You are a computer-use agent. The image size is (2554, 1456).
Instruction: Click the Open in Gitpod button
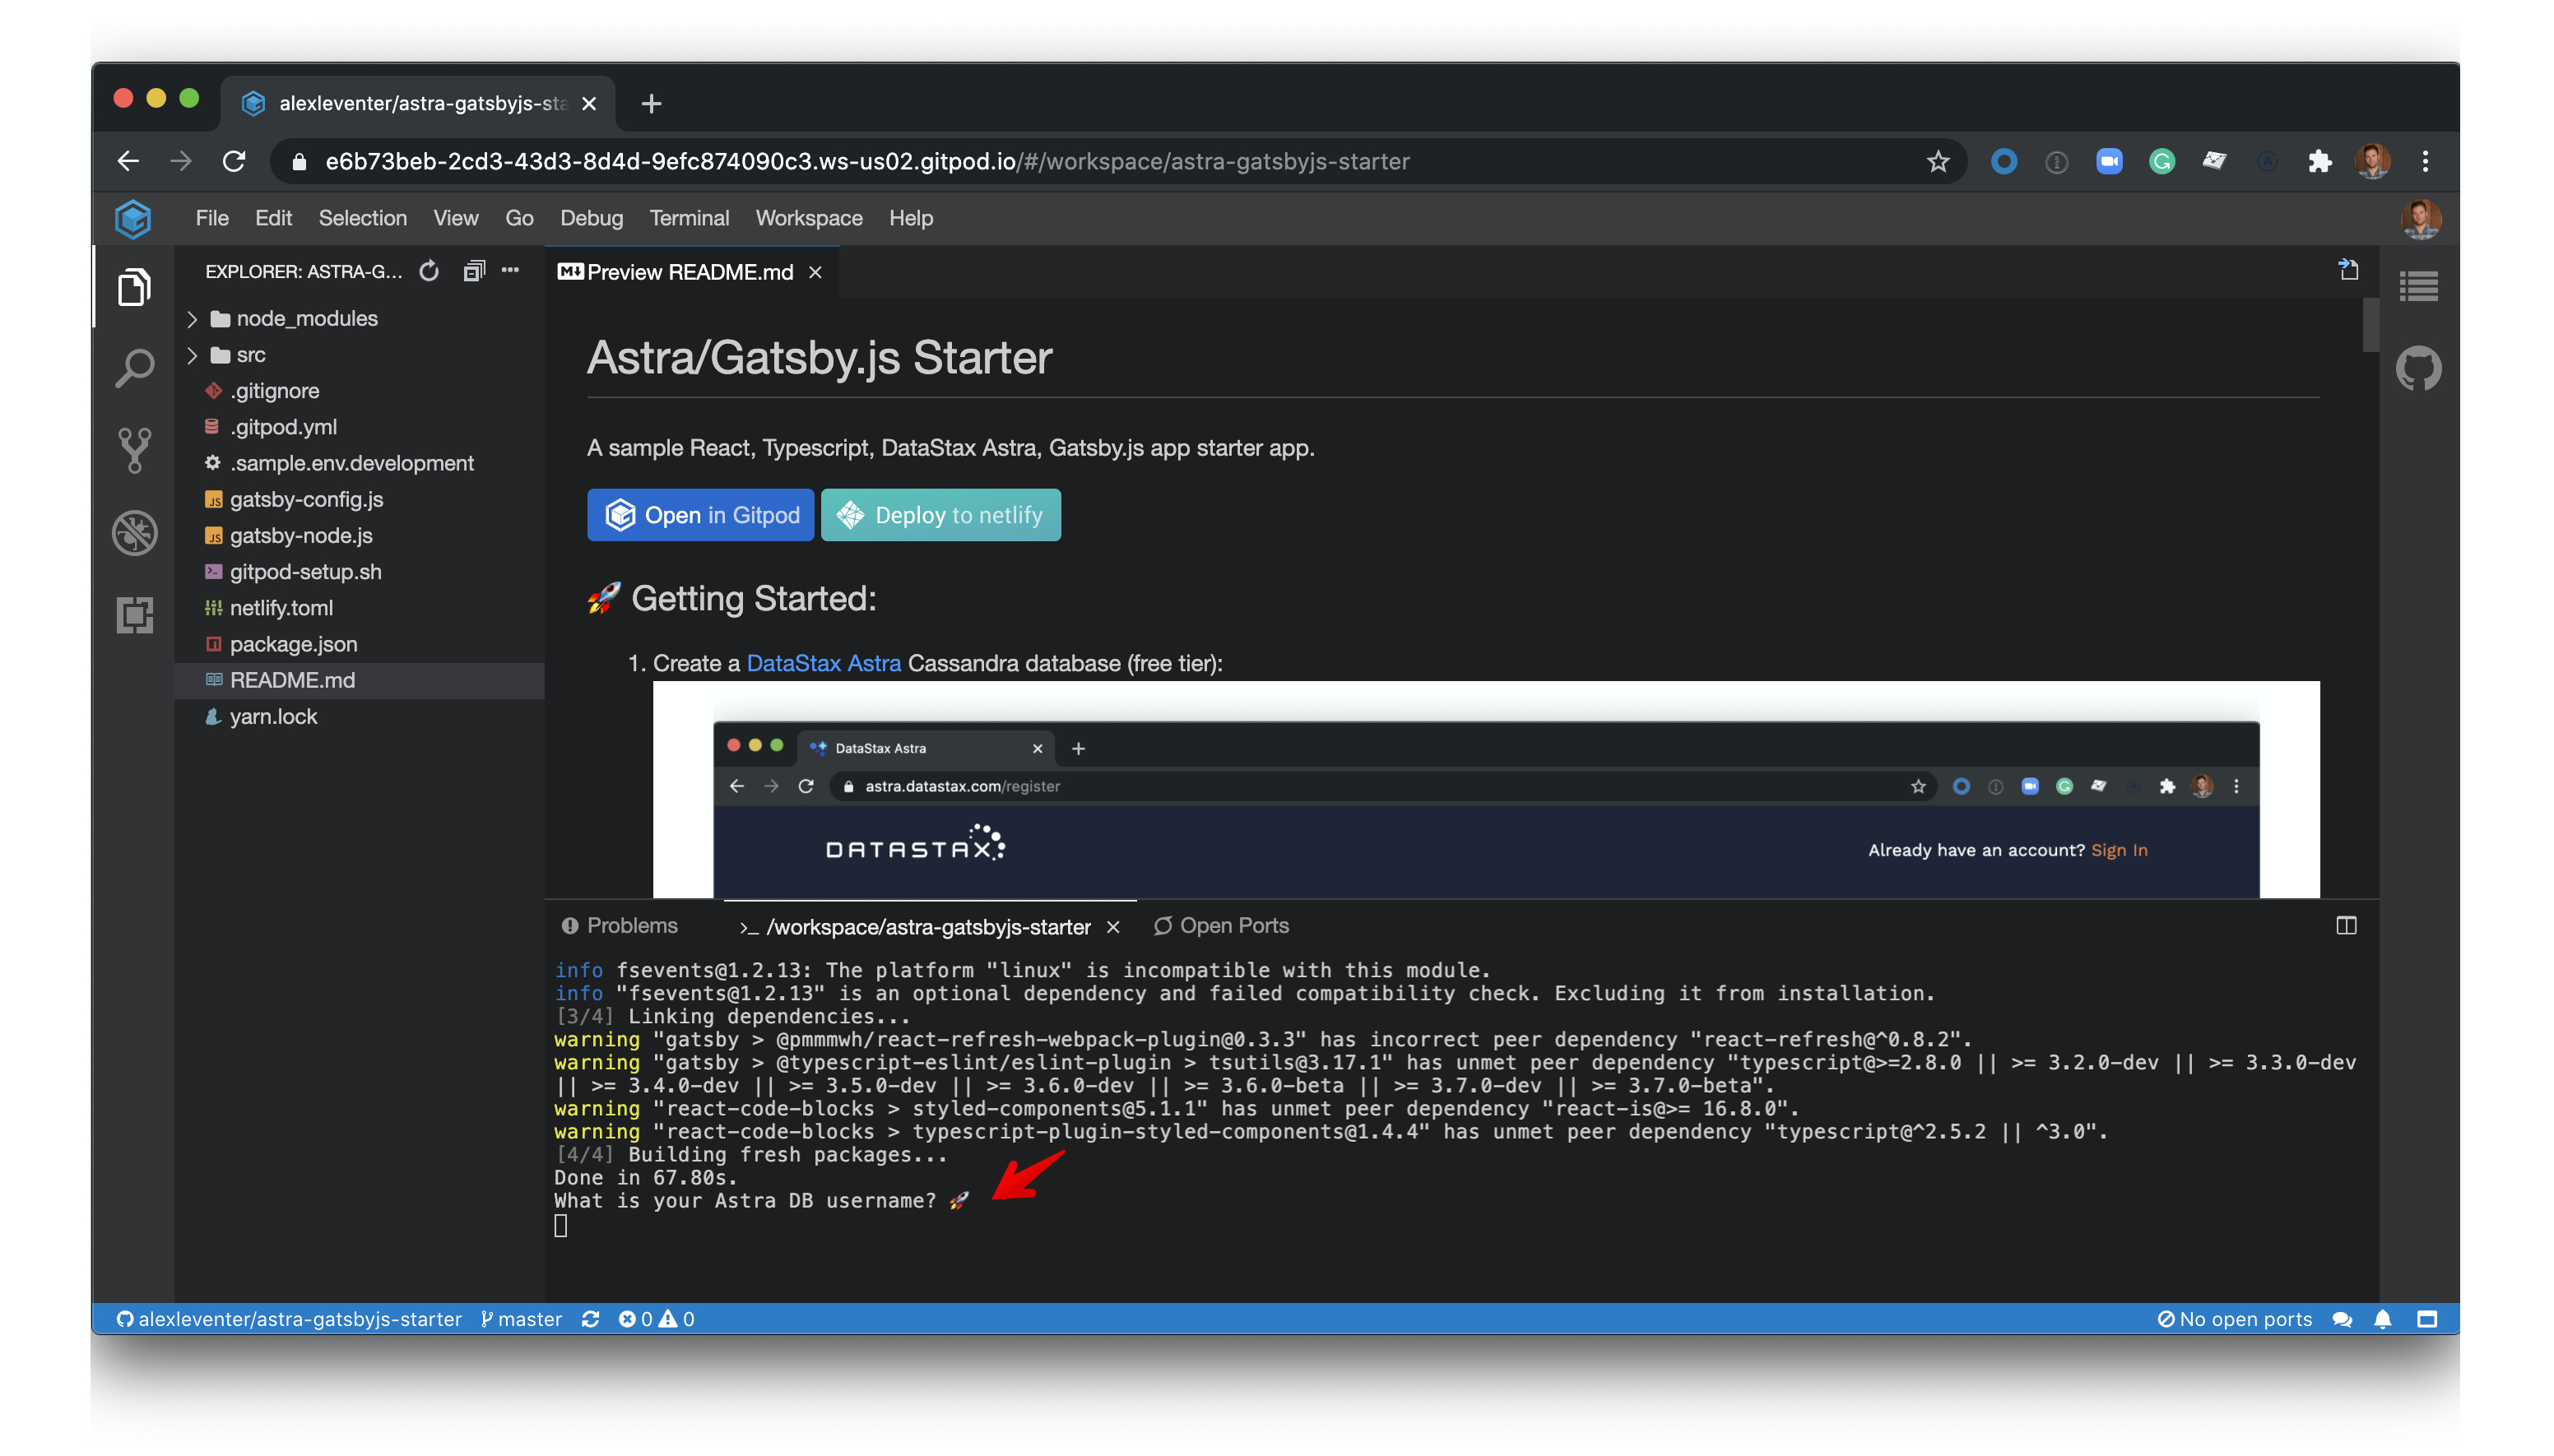701,515
